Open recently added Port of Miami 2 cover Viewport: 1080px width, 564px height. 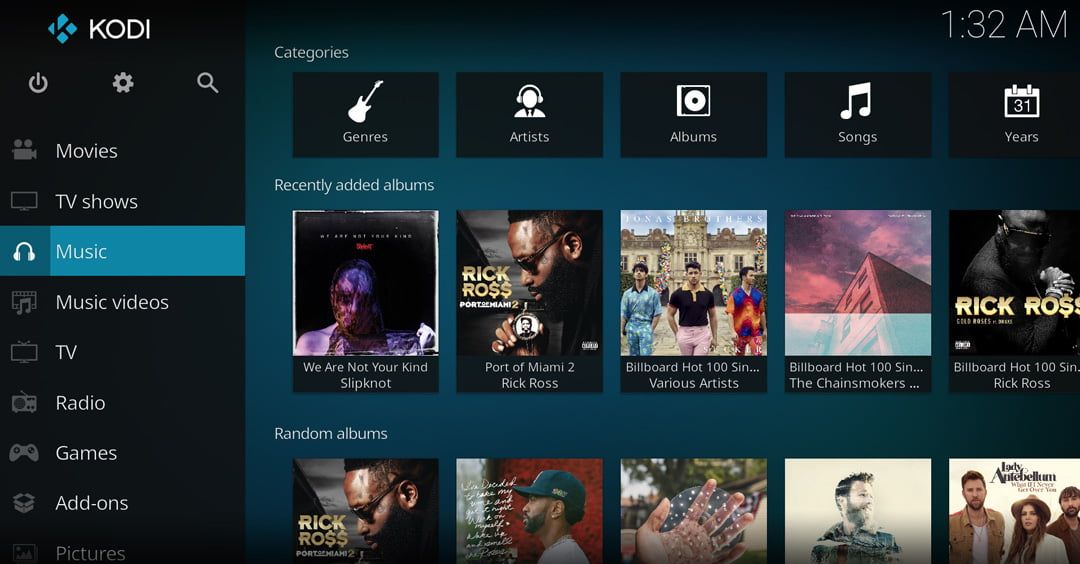(530, 283)
